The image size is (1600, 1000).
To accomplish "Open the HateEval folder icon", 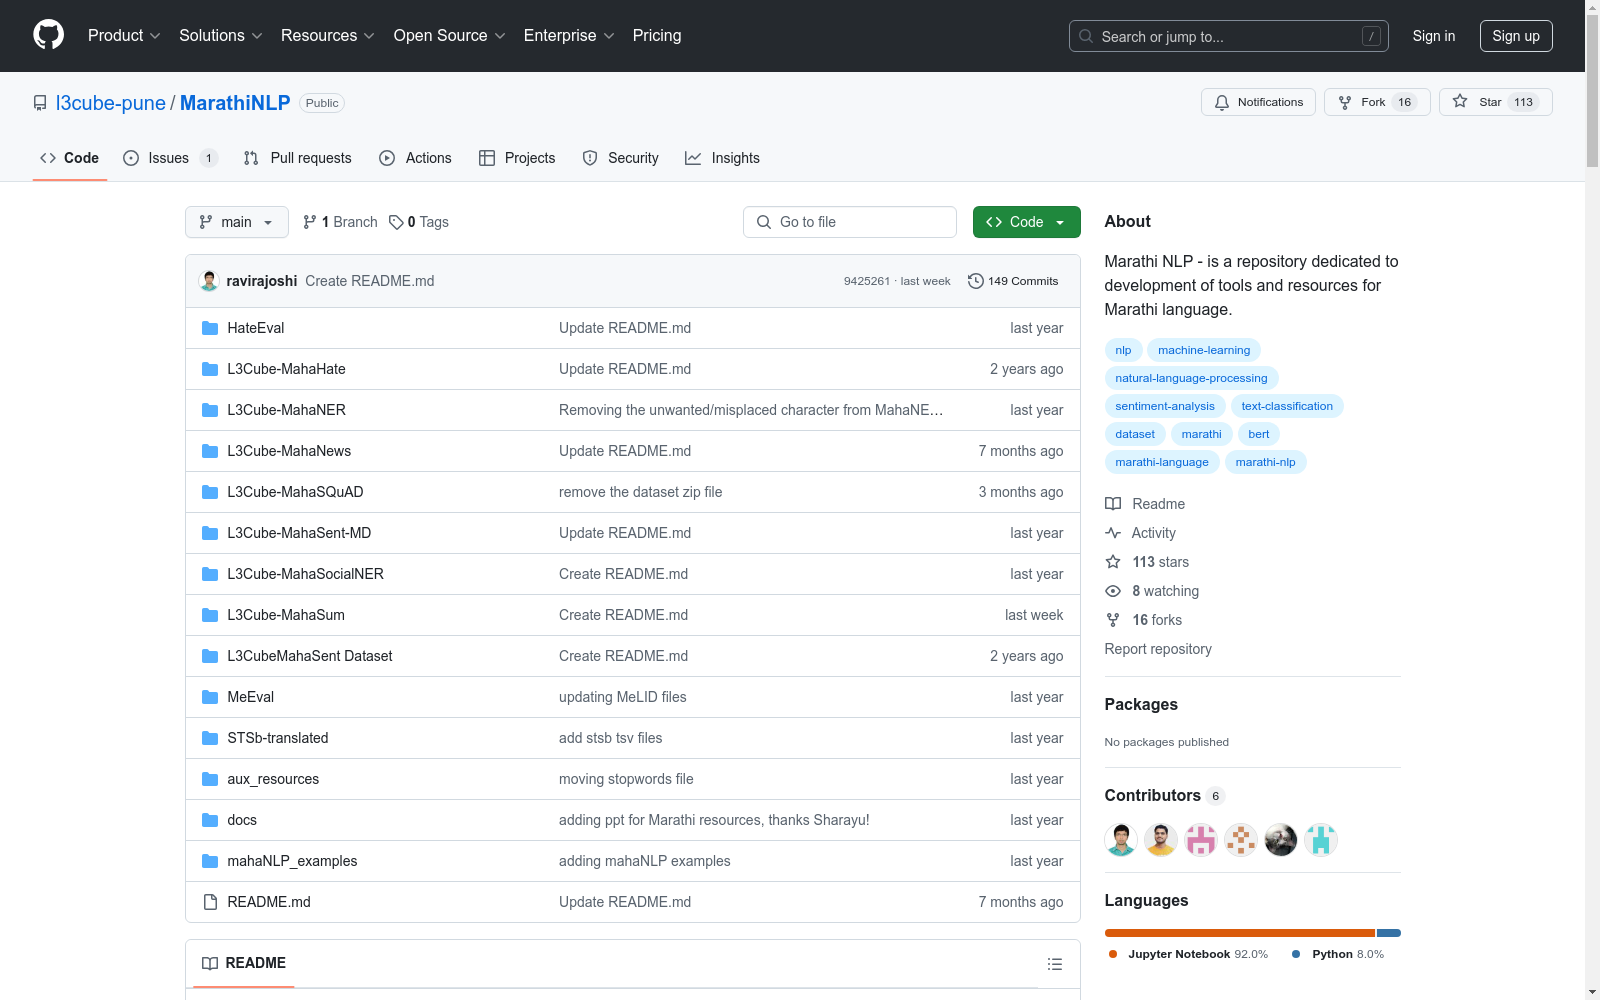I will point(210,328).
